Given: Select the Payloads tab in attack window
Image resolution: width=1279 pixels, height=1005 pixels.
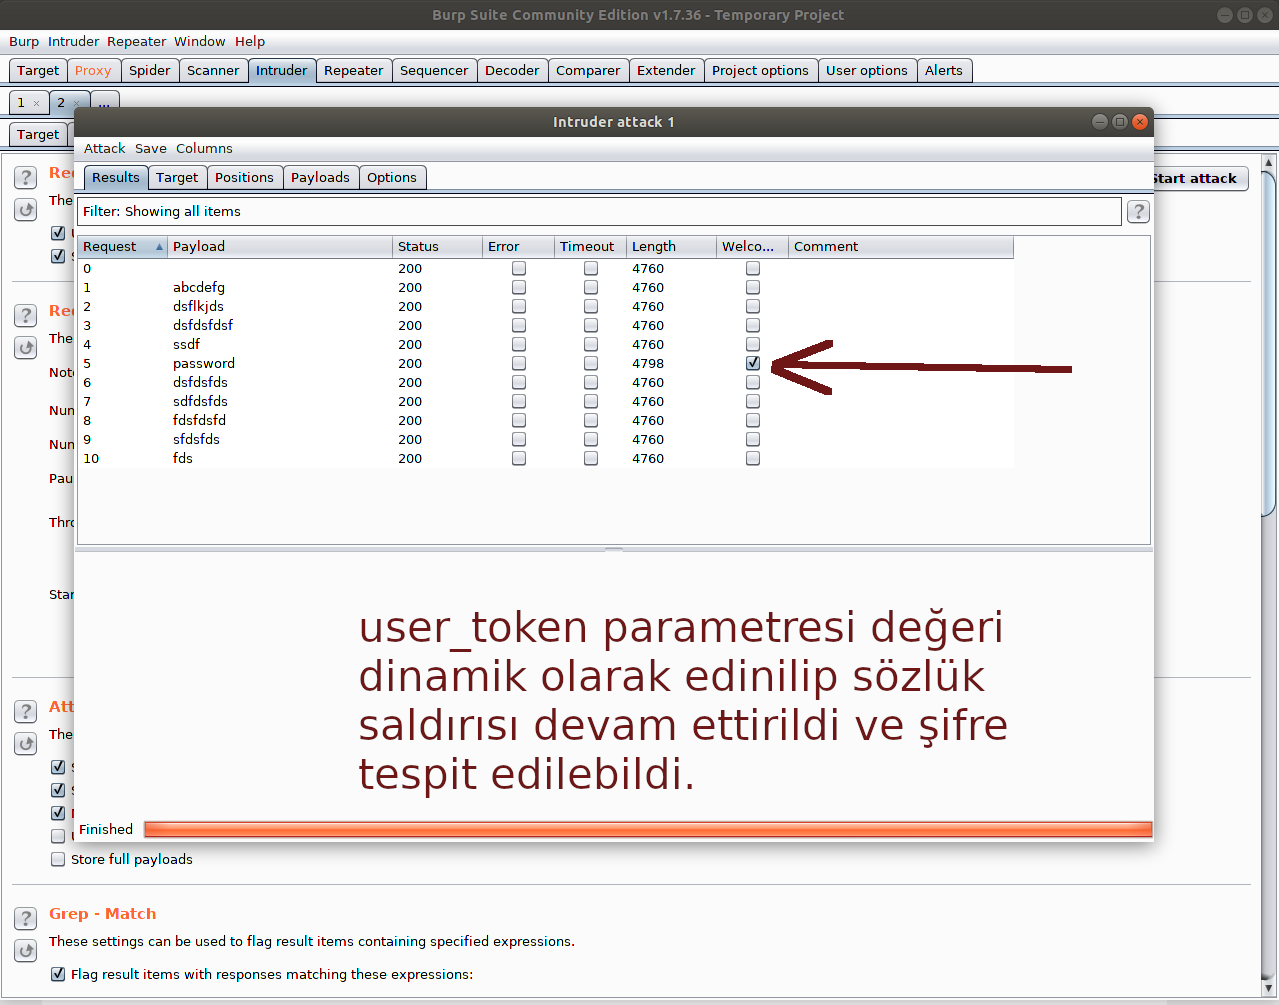Looking at the screenshot, I should click(x=320, y=177).
